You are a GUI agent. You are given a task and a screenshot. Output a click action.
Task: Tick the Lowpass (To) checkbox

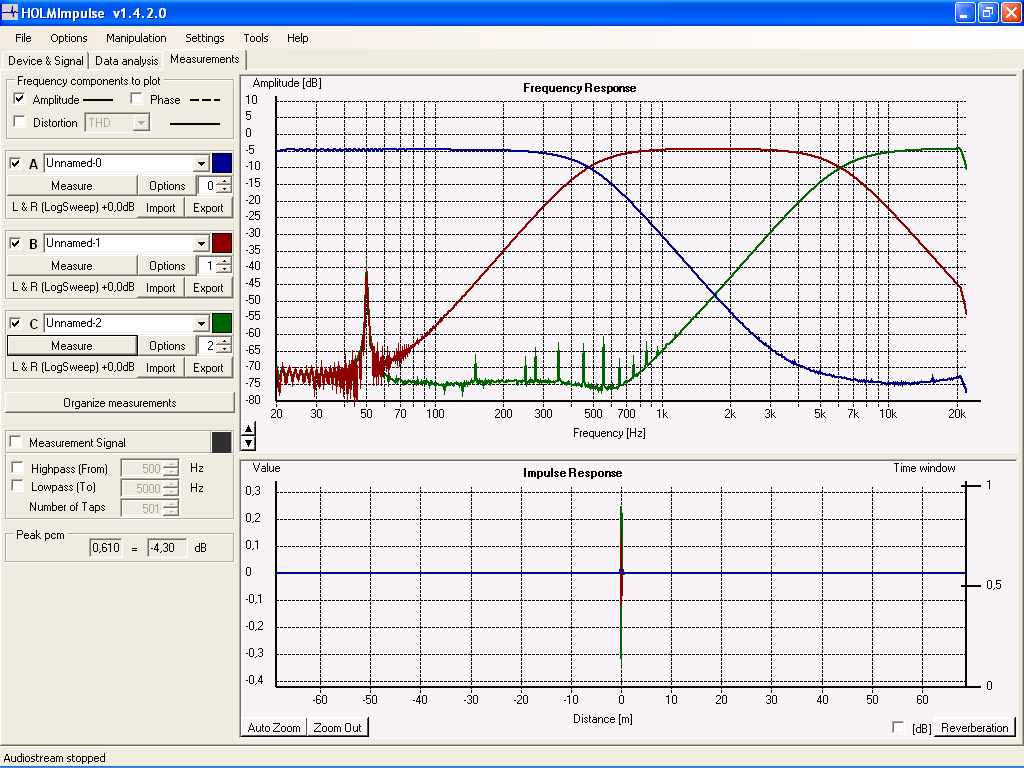18,486
